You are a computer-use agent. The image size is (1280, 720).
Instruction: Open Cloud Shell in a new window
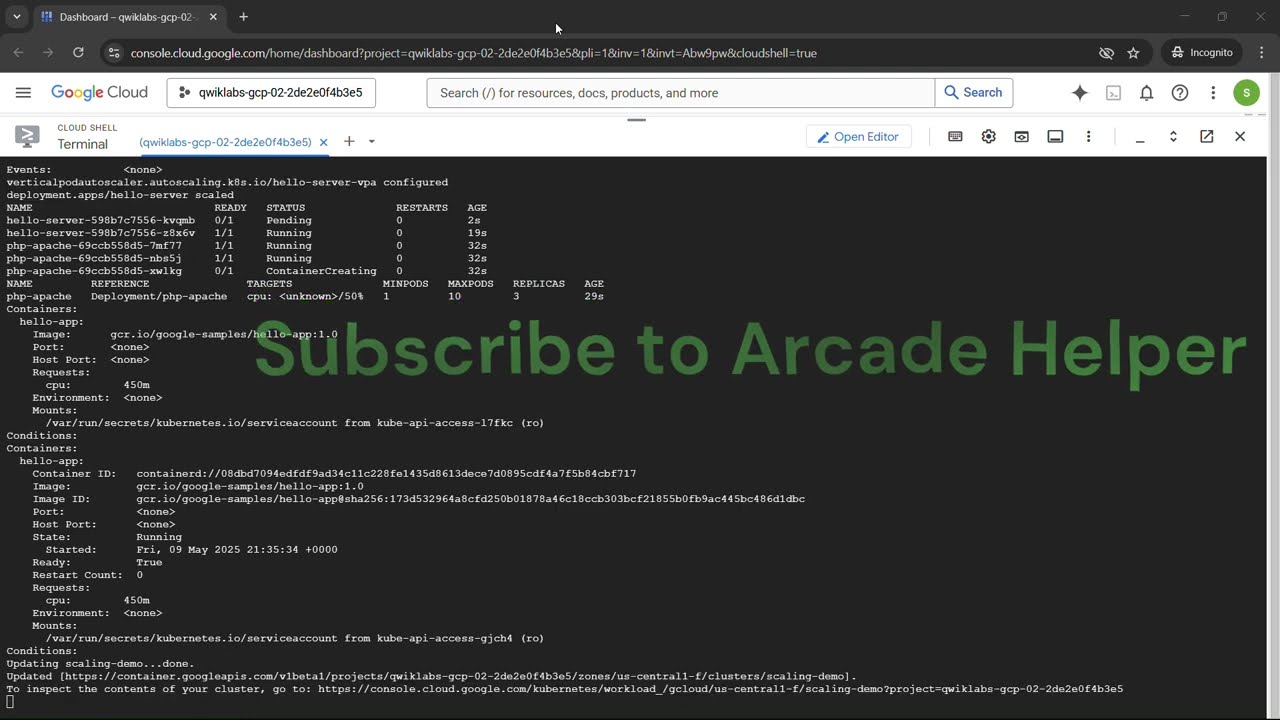(x=1207, y=137)
